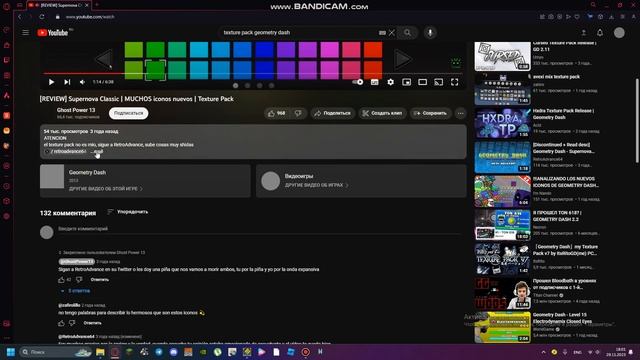
Task: Create a clip with Создать клип
Action: tap(382, 113)
